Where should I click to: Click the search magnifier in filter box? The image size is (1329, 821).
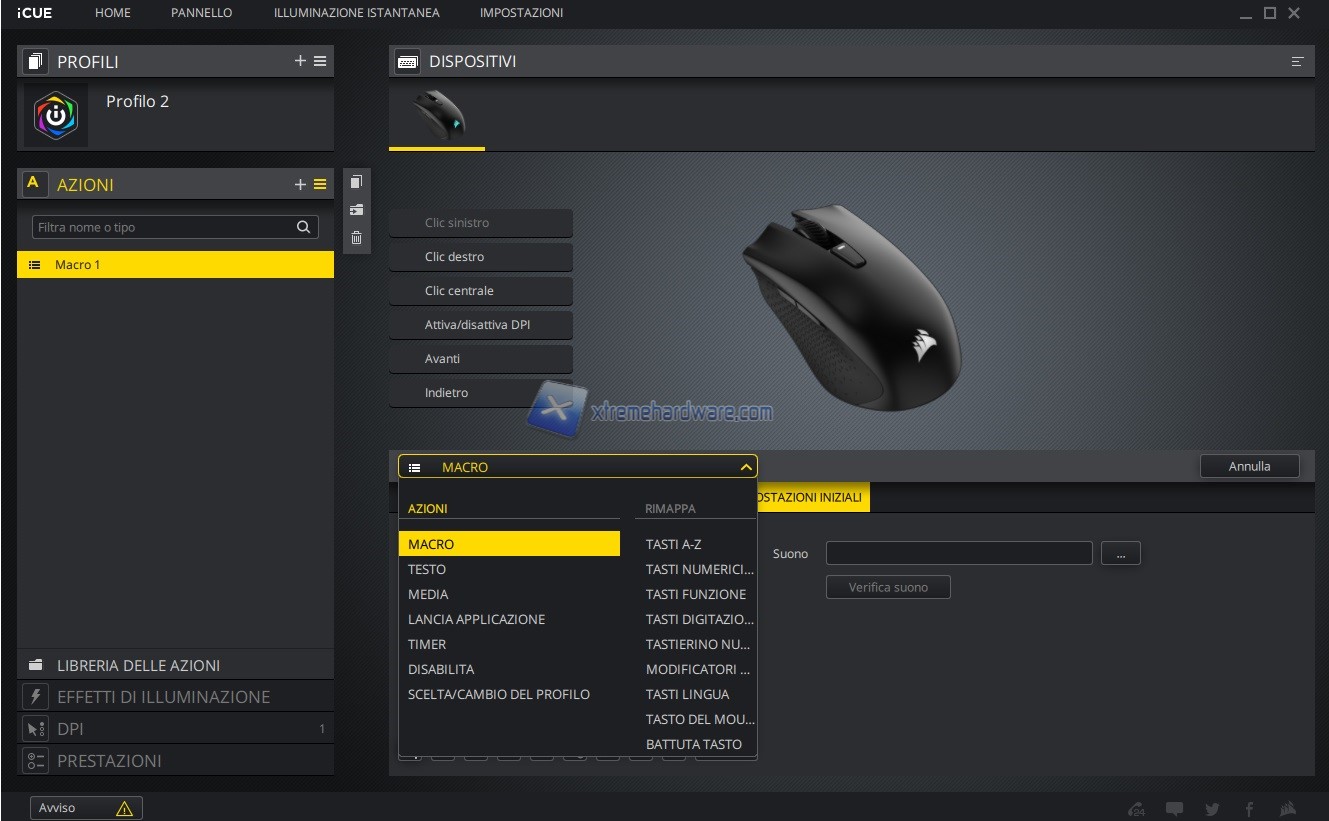point(303,227)
